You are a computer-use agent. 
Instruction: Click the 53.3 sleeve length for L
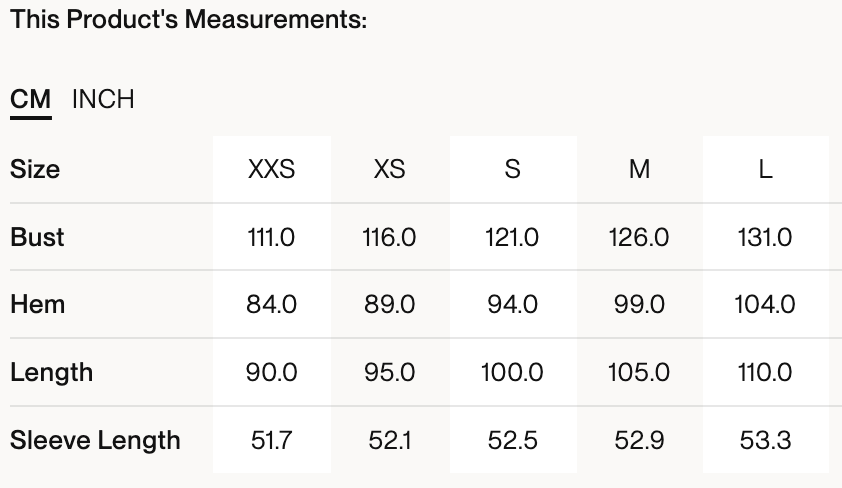point(765,440)
